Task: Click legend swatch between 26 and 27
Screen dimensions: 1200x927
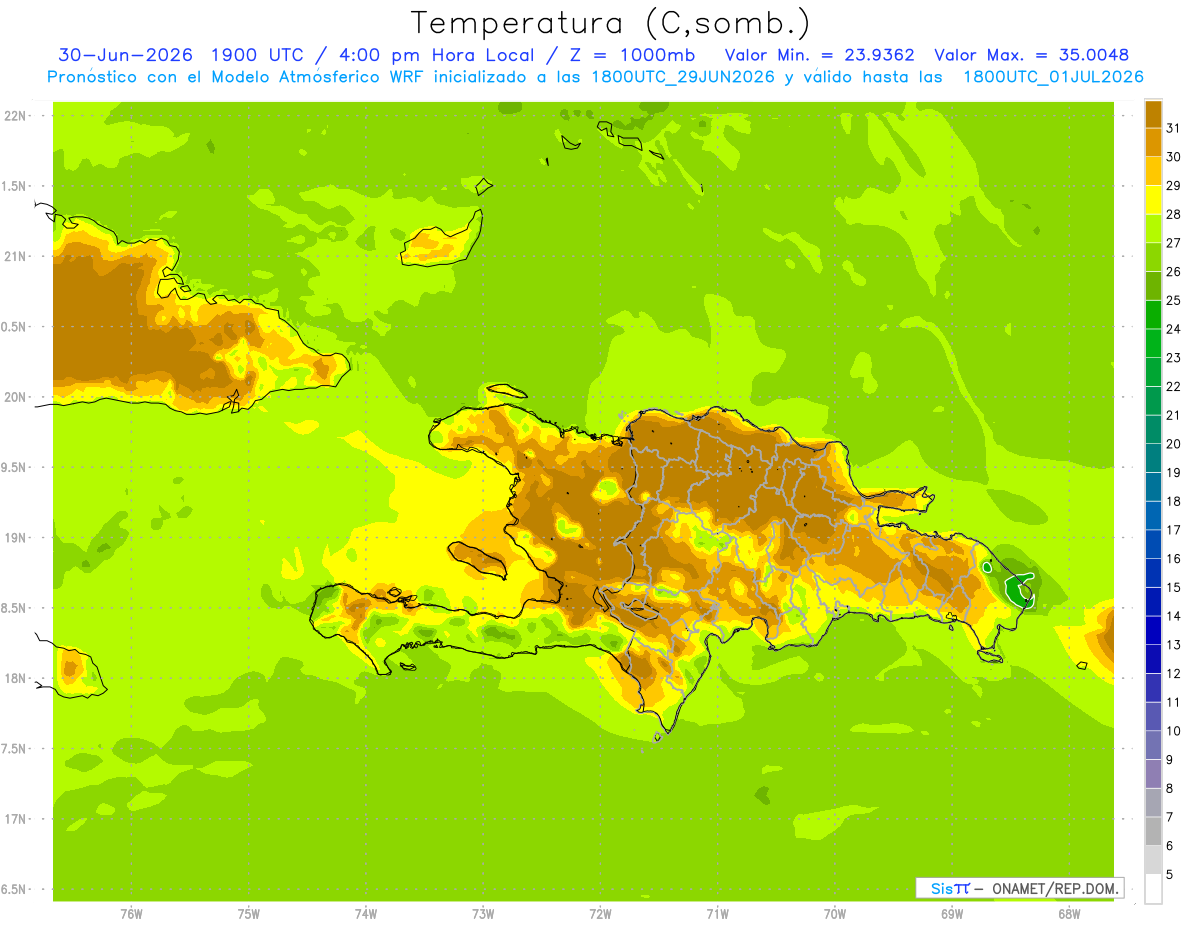Action: (1153, 257)
